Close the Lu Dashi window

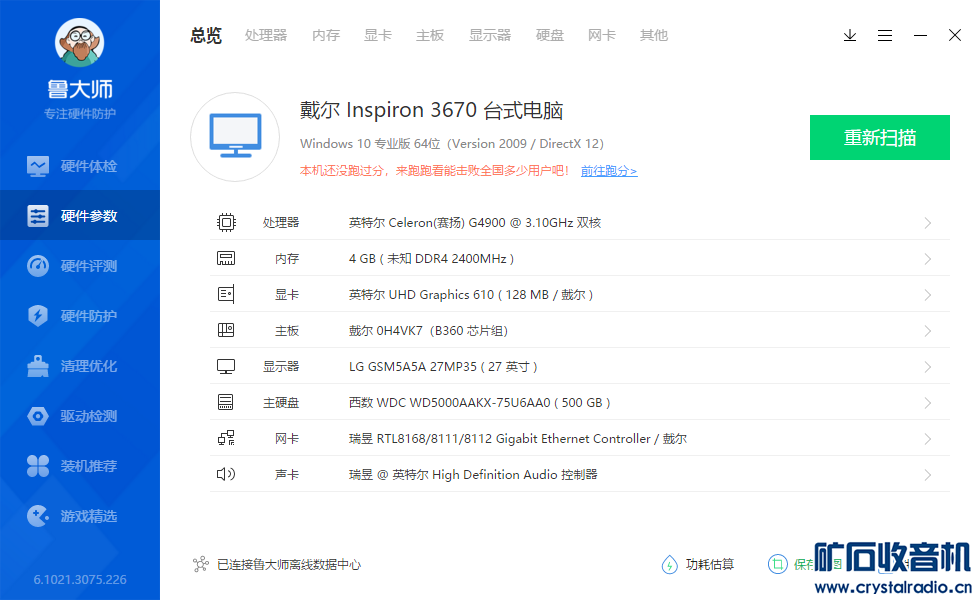[x=955, y=35]
